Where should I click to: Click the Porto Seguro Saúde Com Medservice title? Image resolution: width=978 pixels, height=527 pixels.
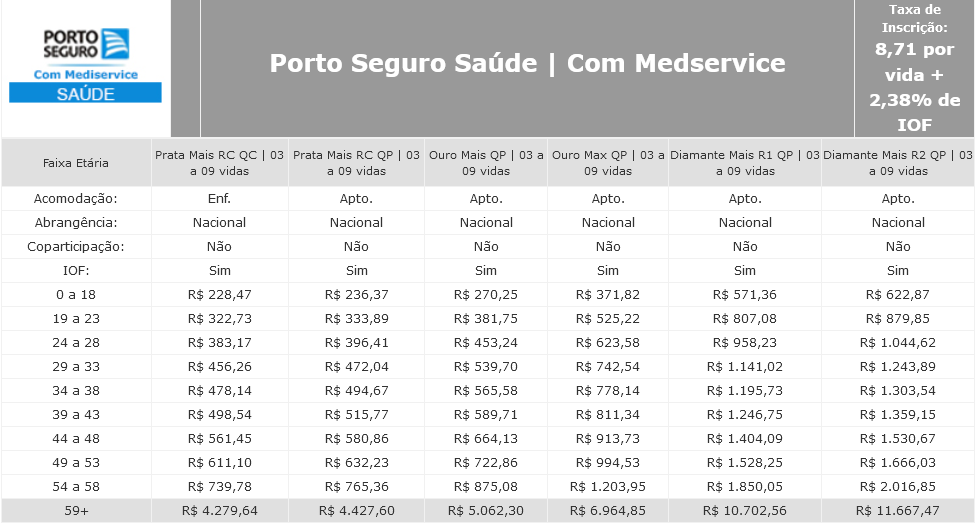[x=527, y=64]
